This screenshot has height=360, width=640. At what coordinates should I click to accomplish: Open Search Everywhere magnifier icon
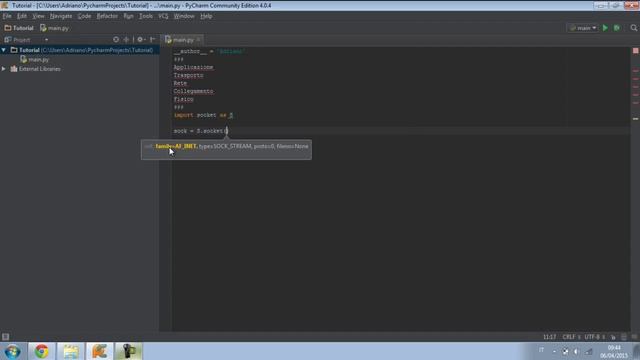pos(633,28)
